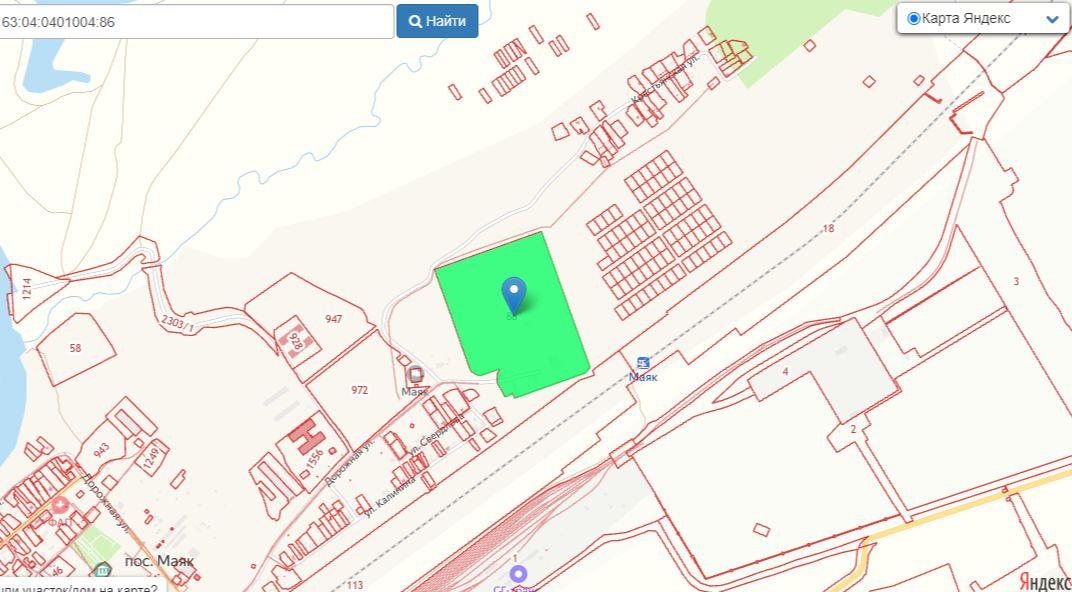
Task: Click the blue location pin marker
Action: pos(513,295)
